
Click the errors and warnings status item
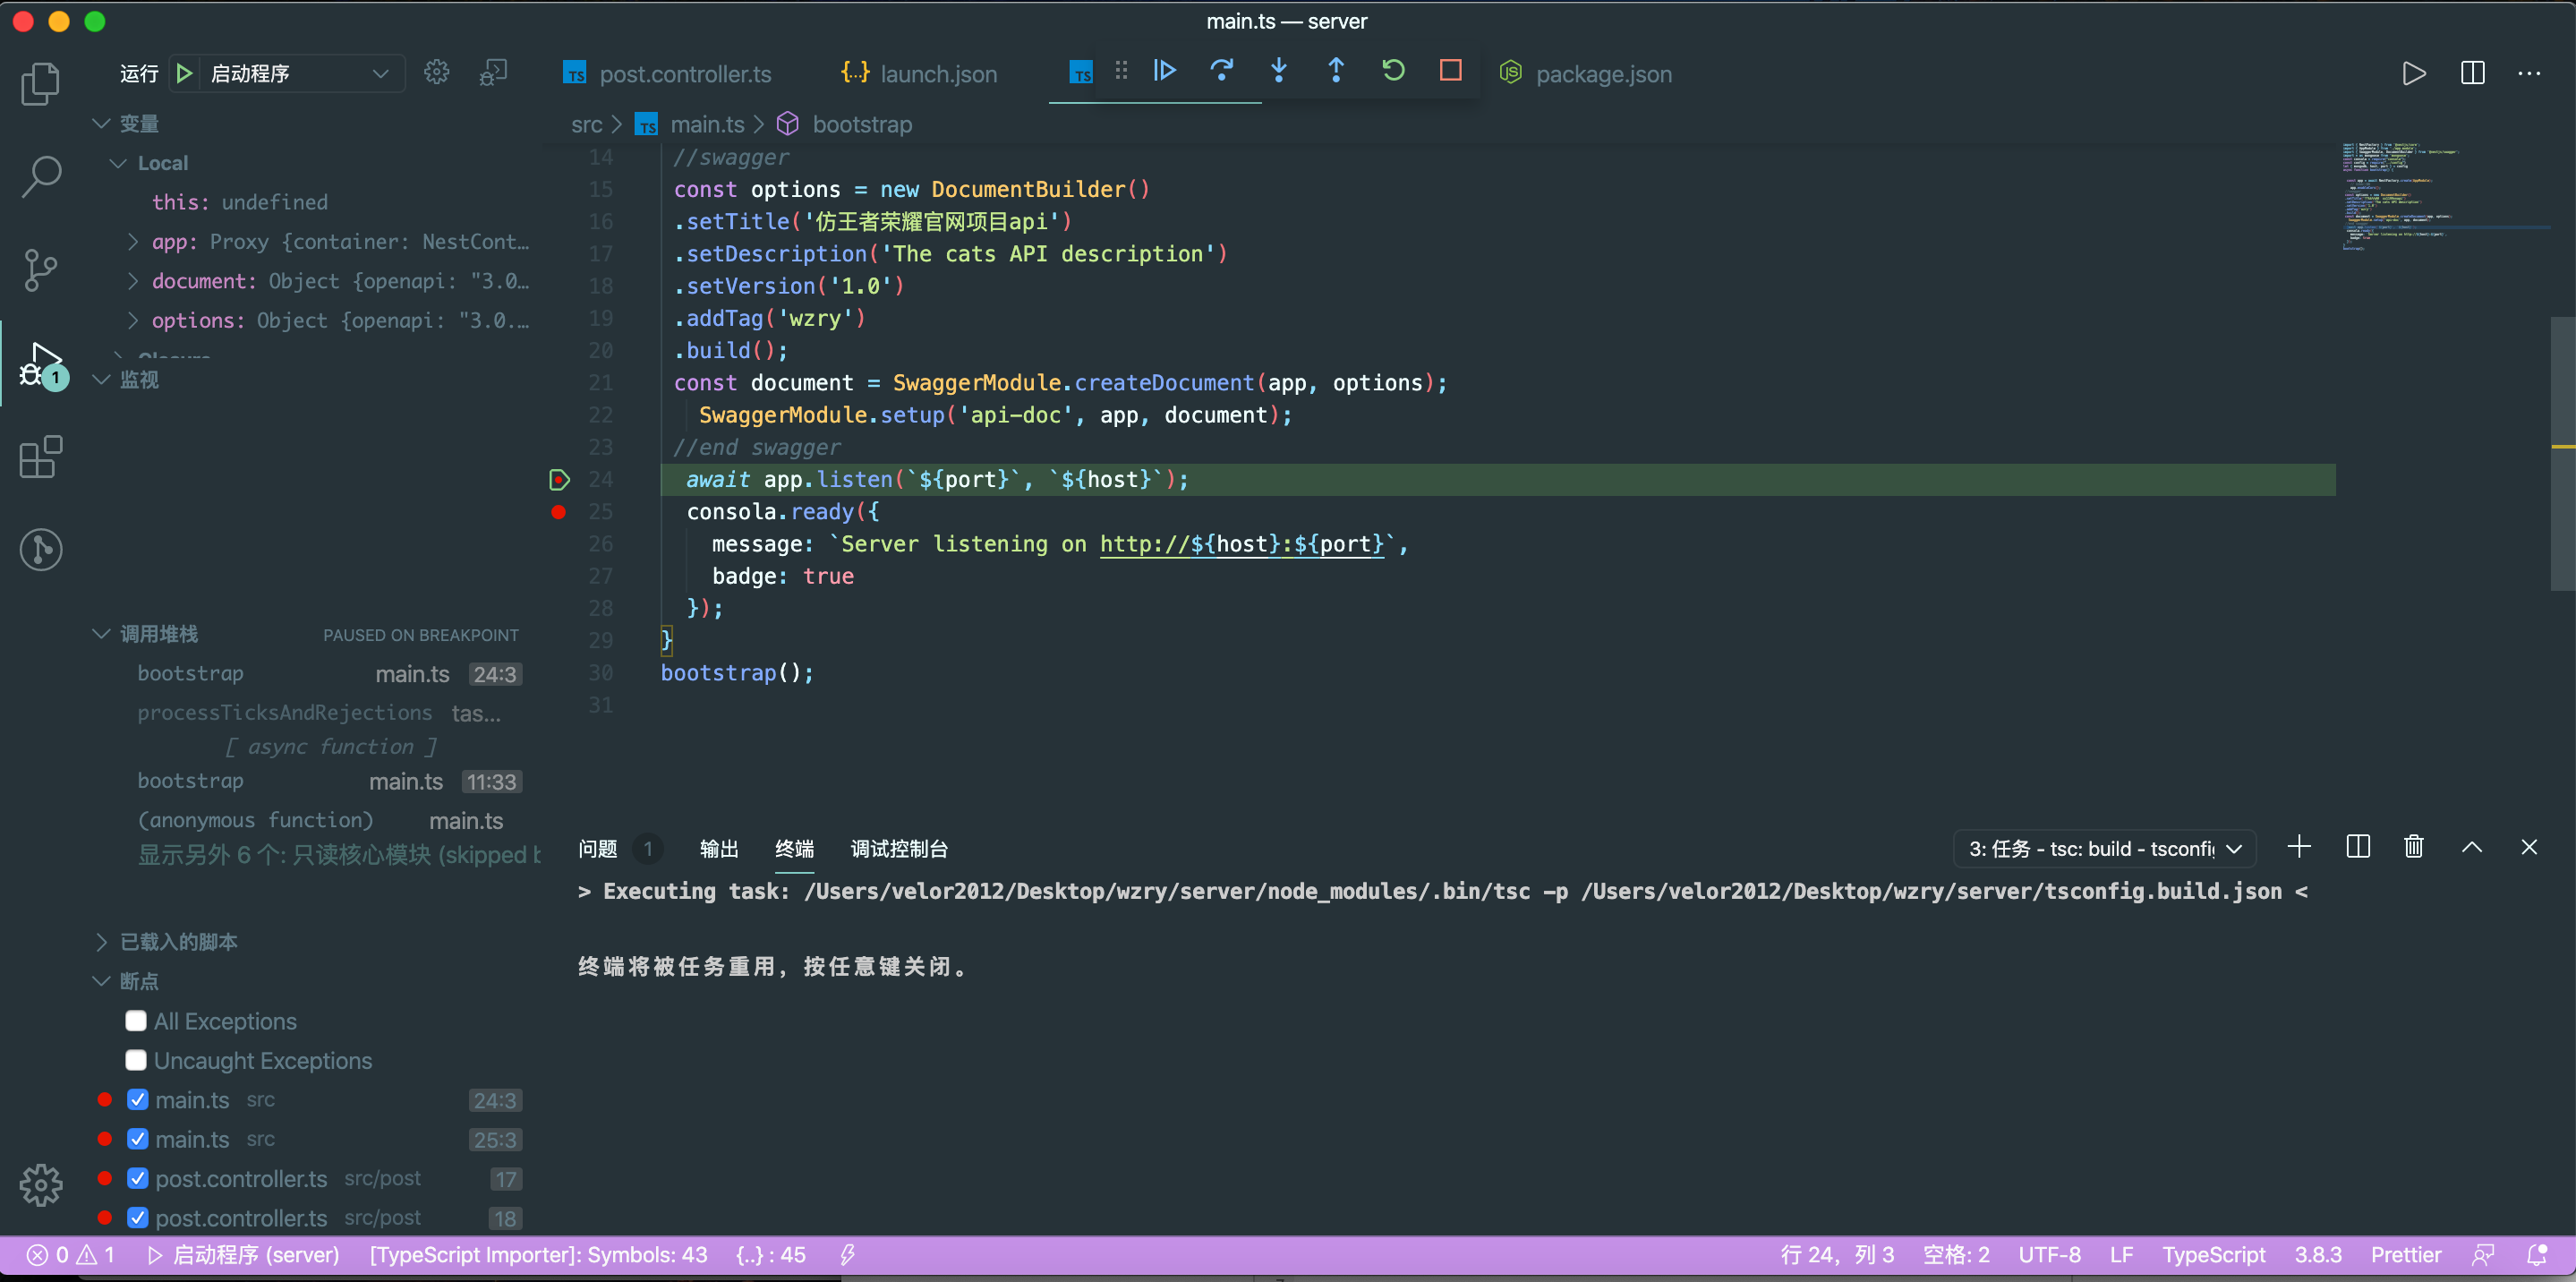[x=70, y=1255]
